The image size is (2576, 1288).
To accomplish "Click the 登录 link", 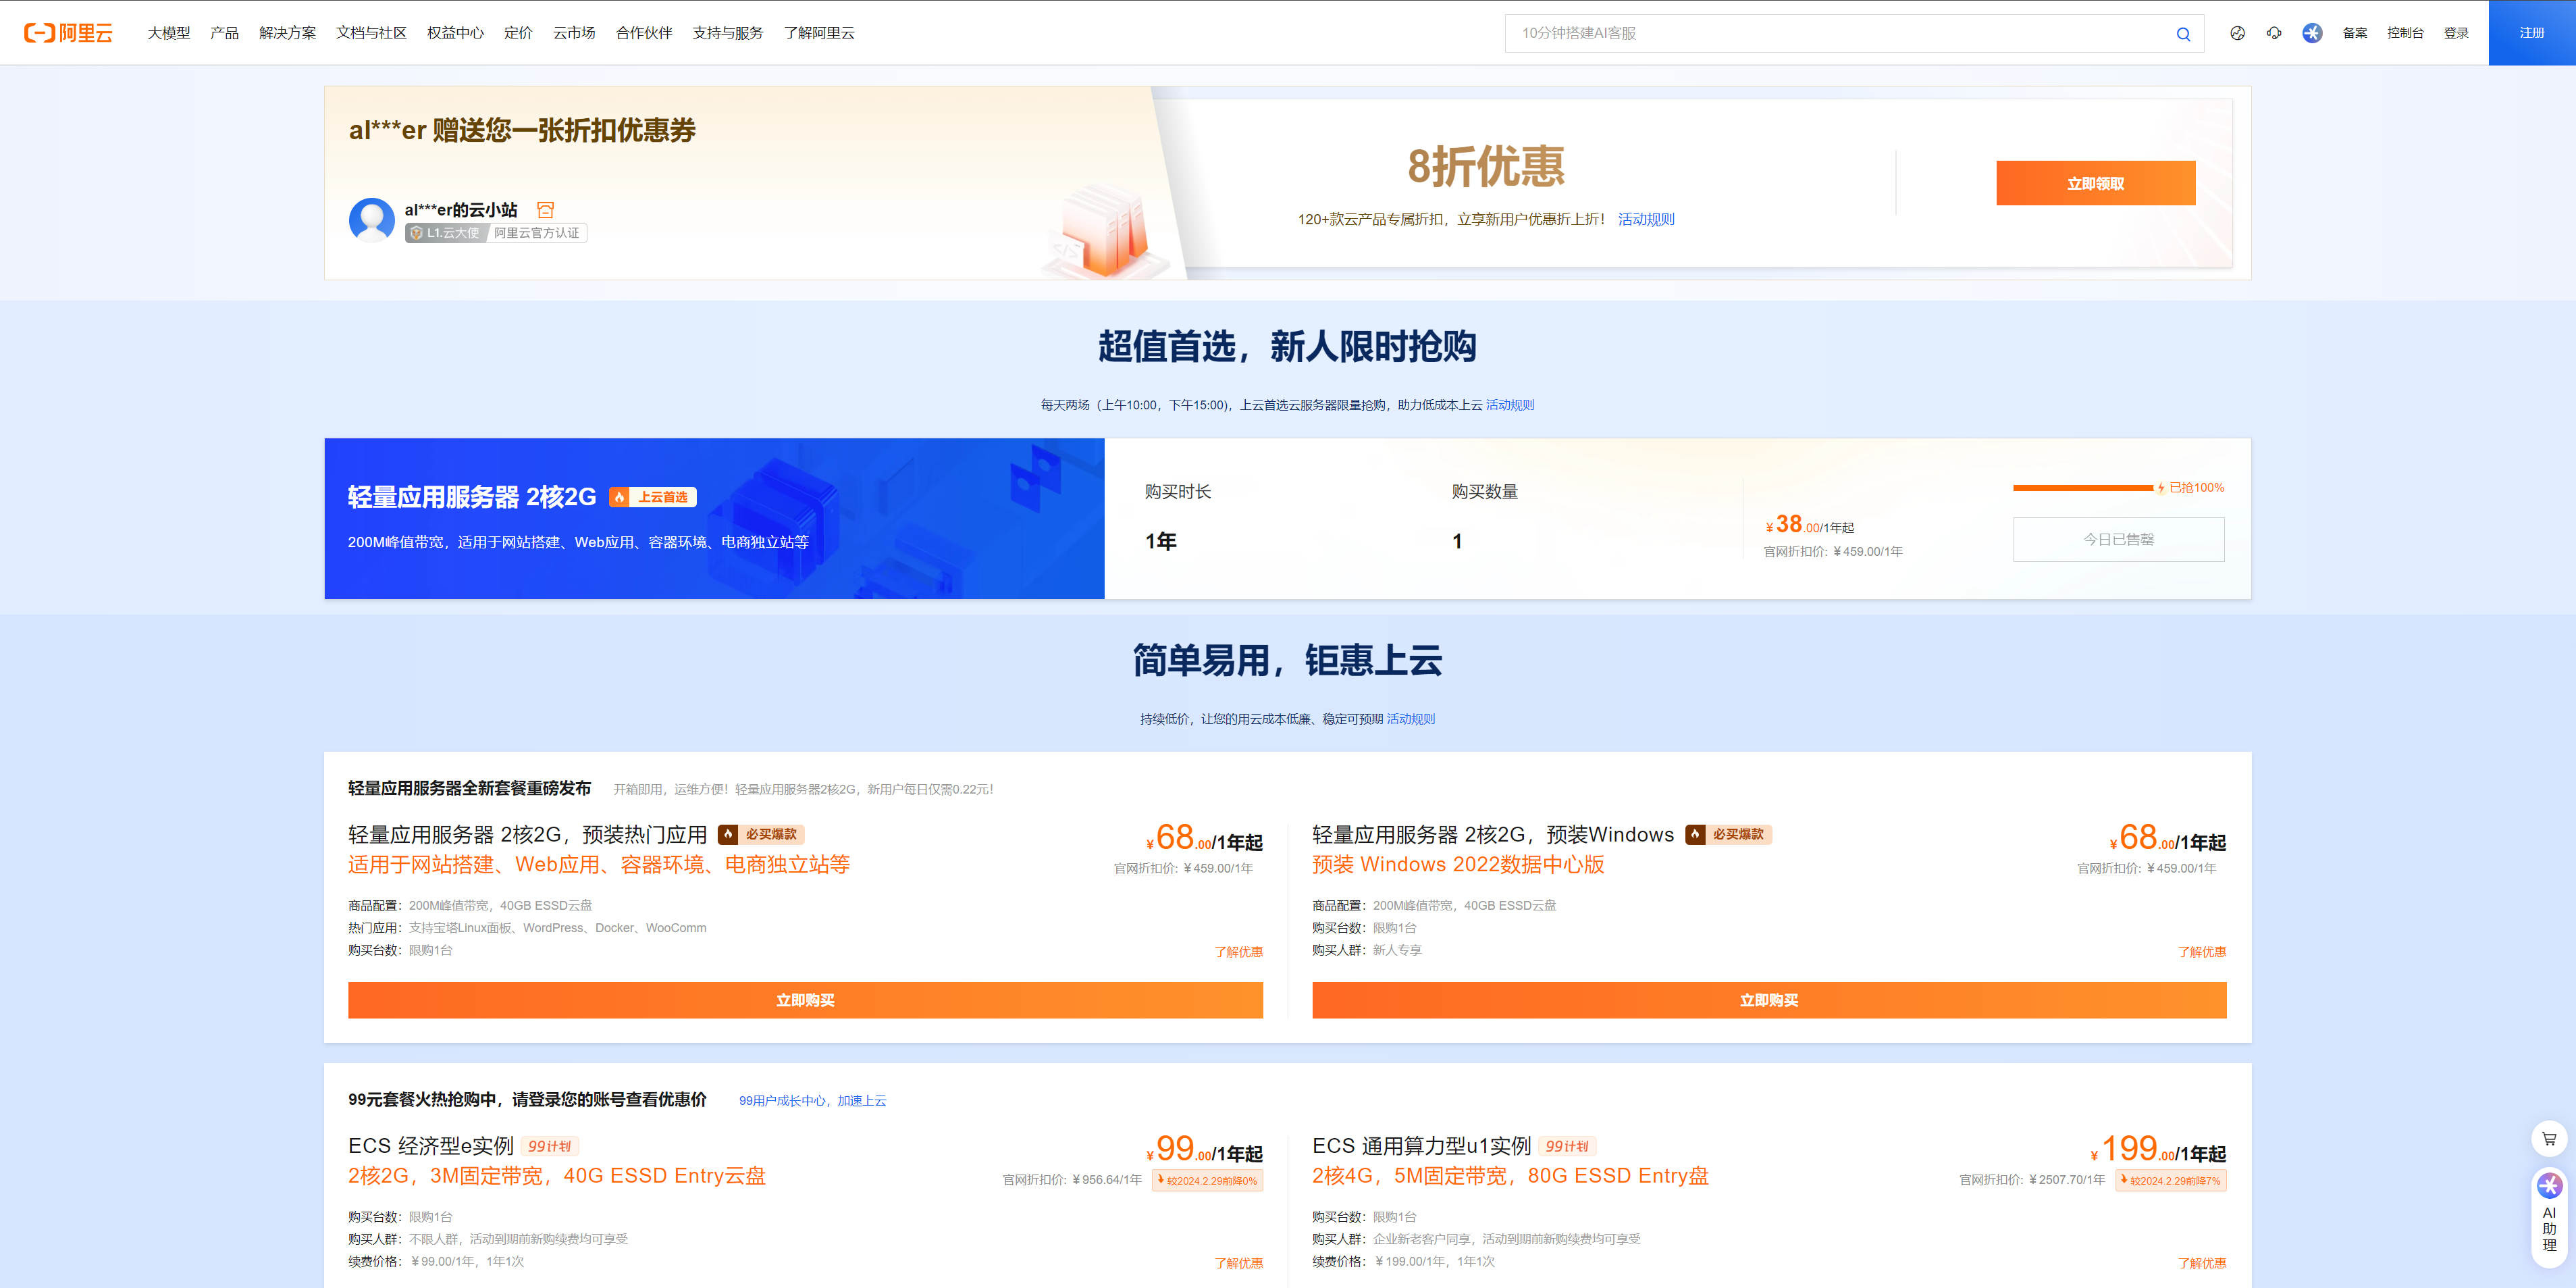I will point(2456,33).
